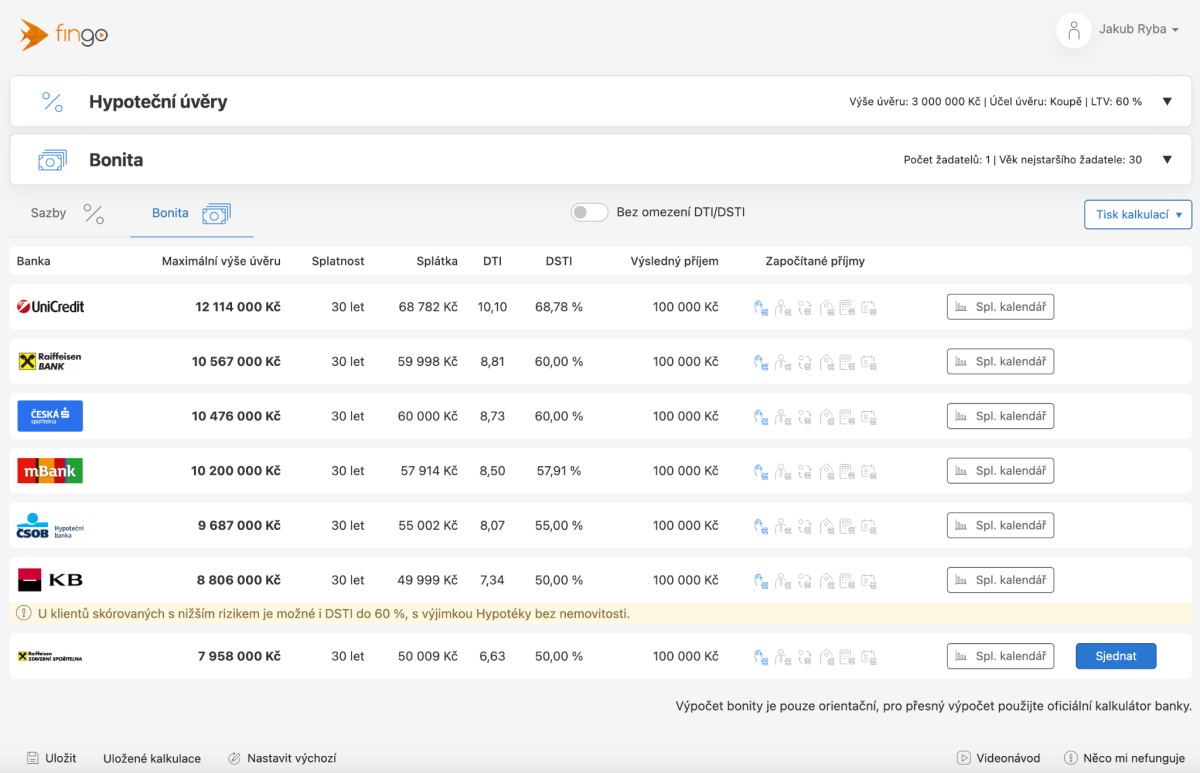Click the 68 782 Kč instalment value
The width and height of the screenshot is (1200, 773).
(x=428, y=307)
